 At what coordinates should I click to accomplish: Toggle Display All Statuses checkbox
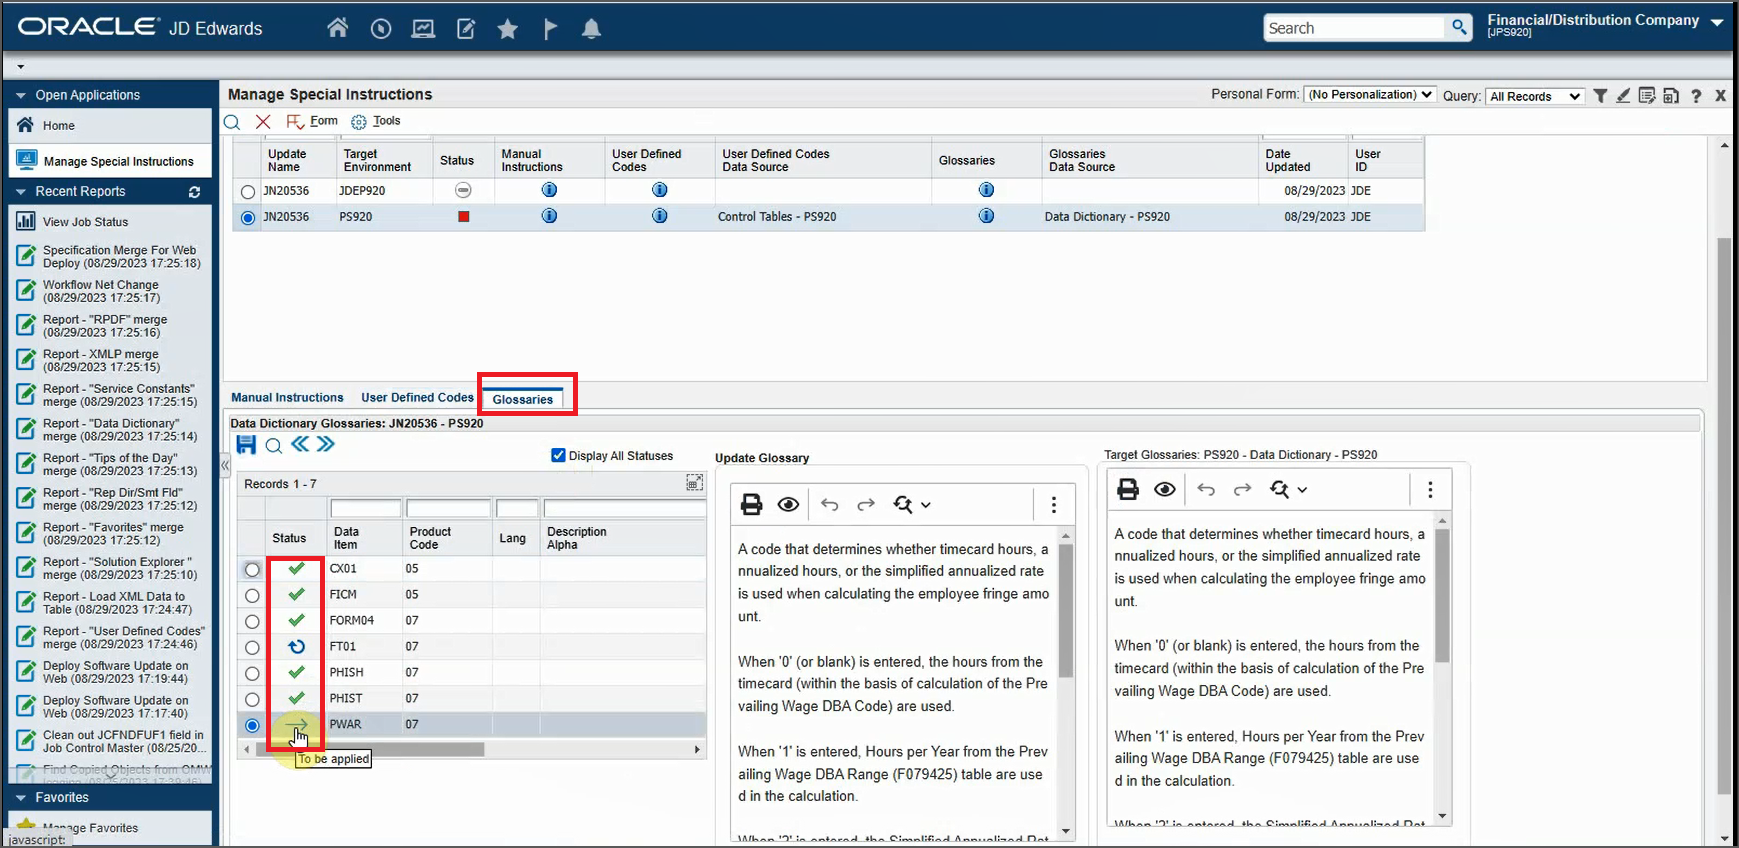click(559, 456)
